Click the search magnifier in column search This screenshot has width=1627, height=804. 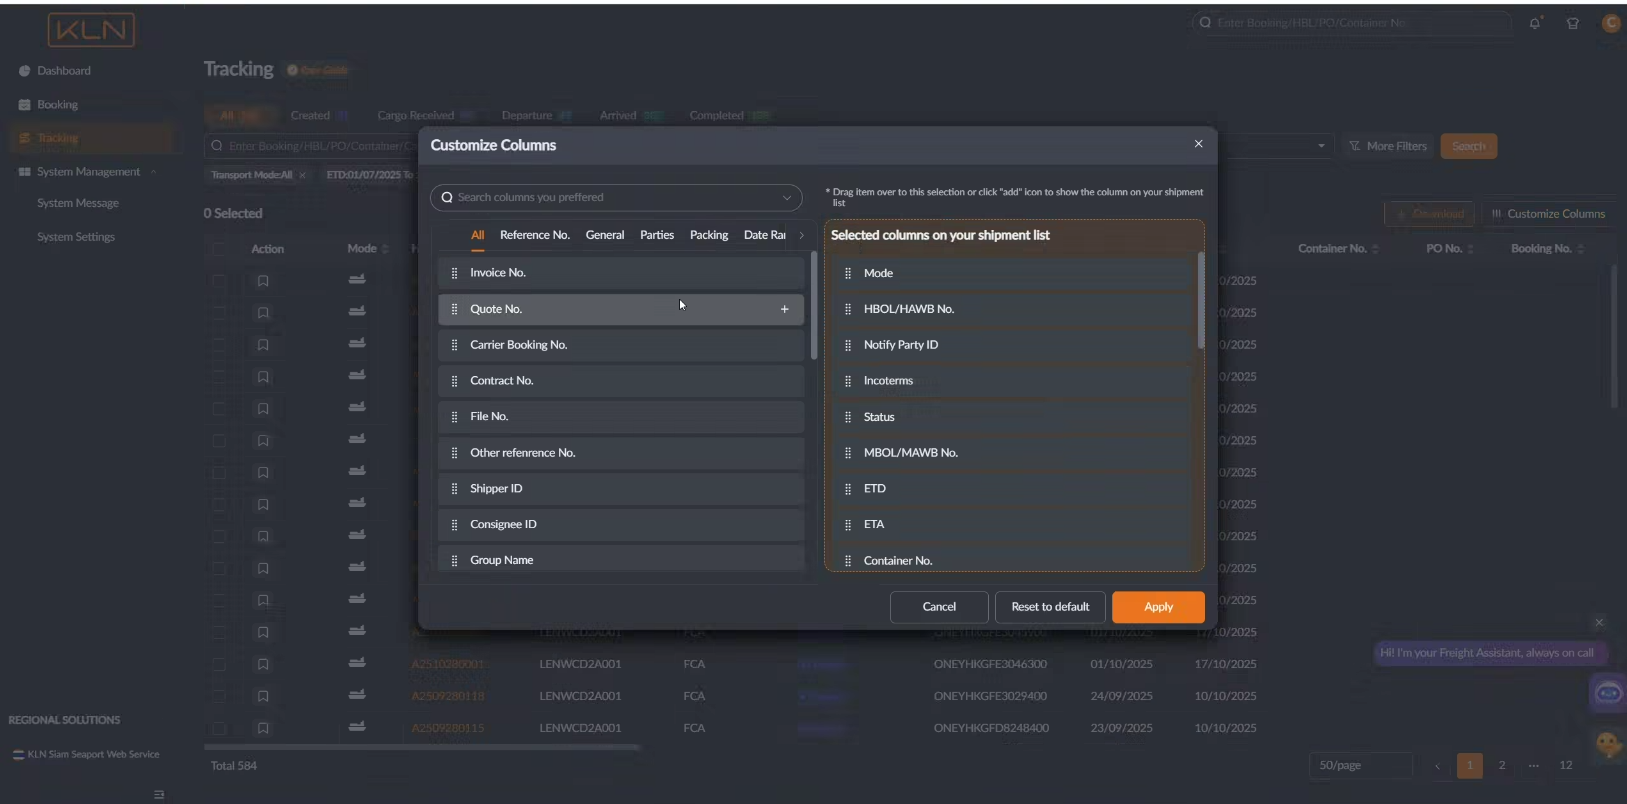pos(447,198)
